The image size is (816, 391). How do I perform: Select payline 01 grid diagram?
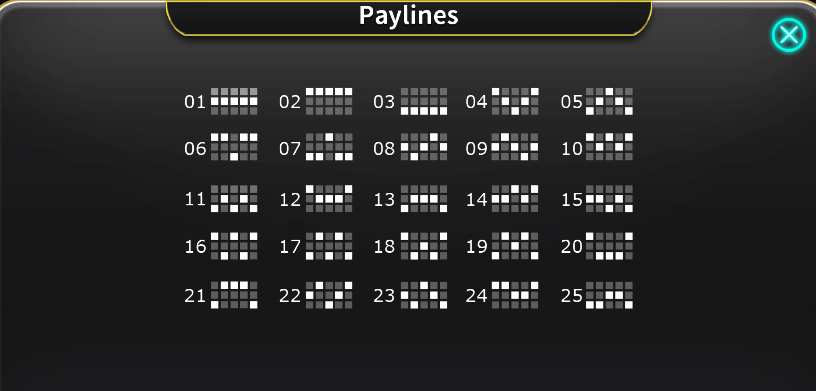[x=234, y=101]
